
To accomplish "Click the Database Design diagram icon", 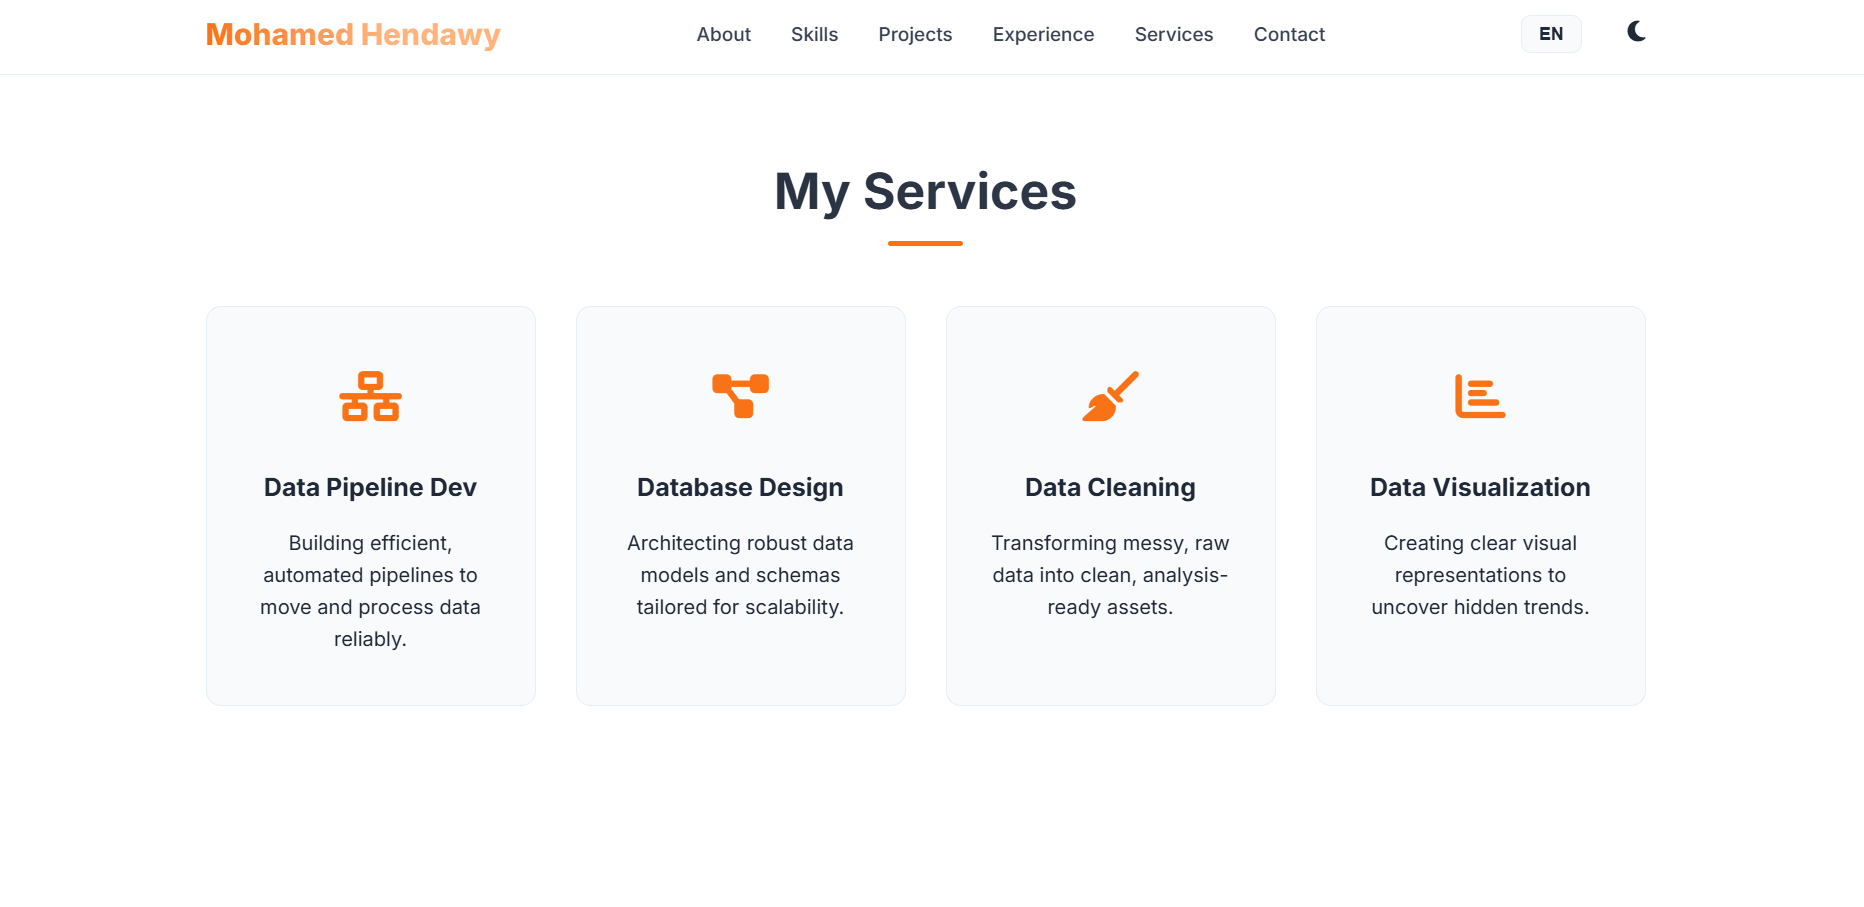I will (x=740, y=396).
